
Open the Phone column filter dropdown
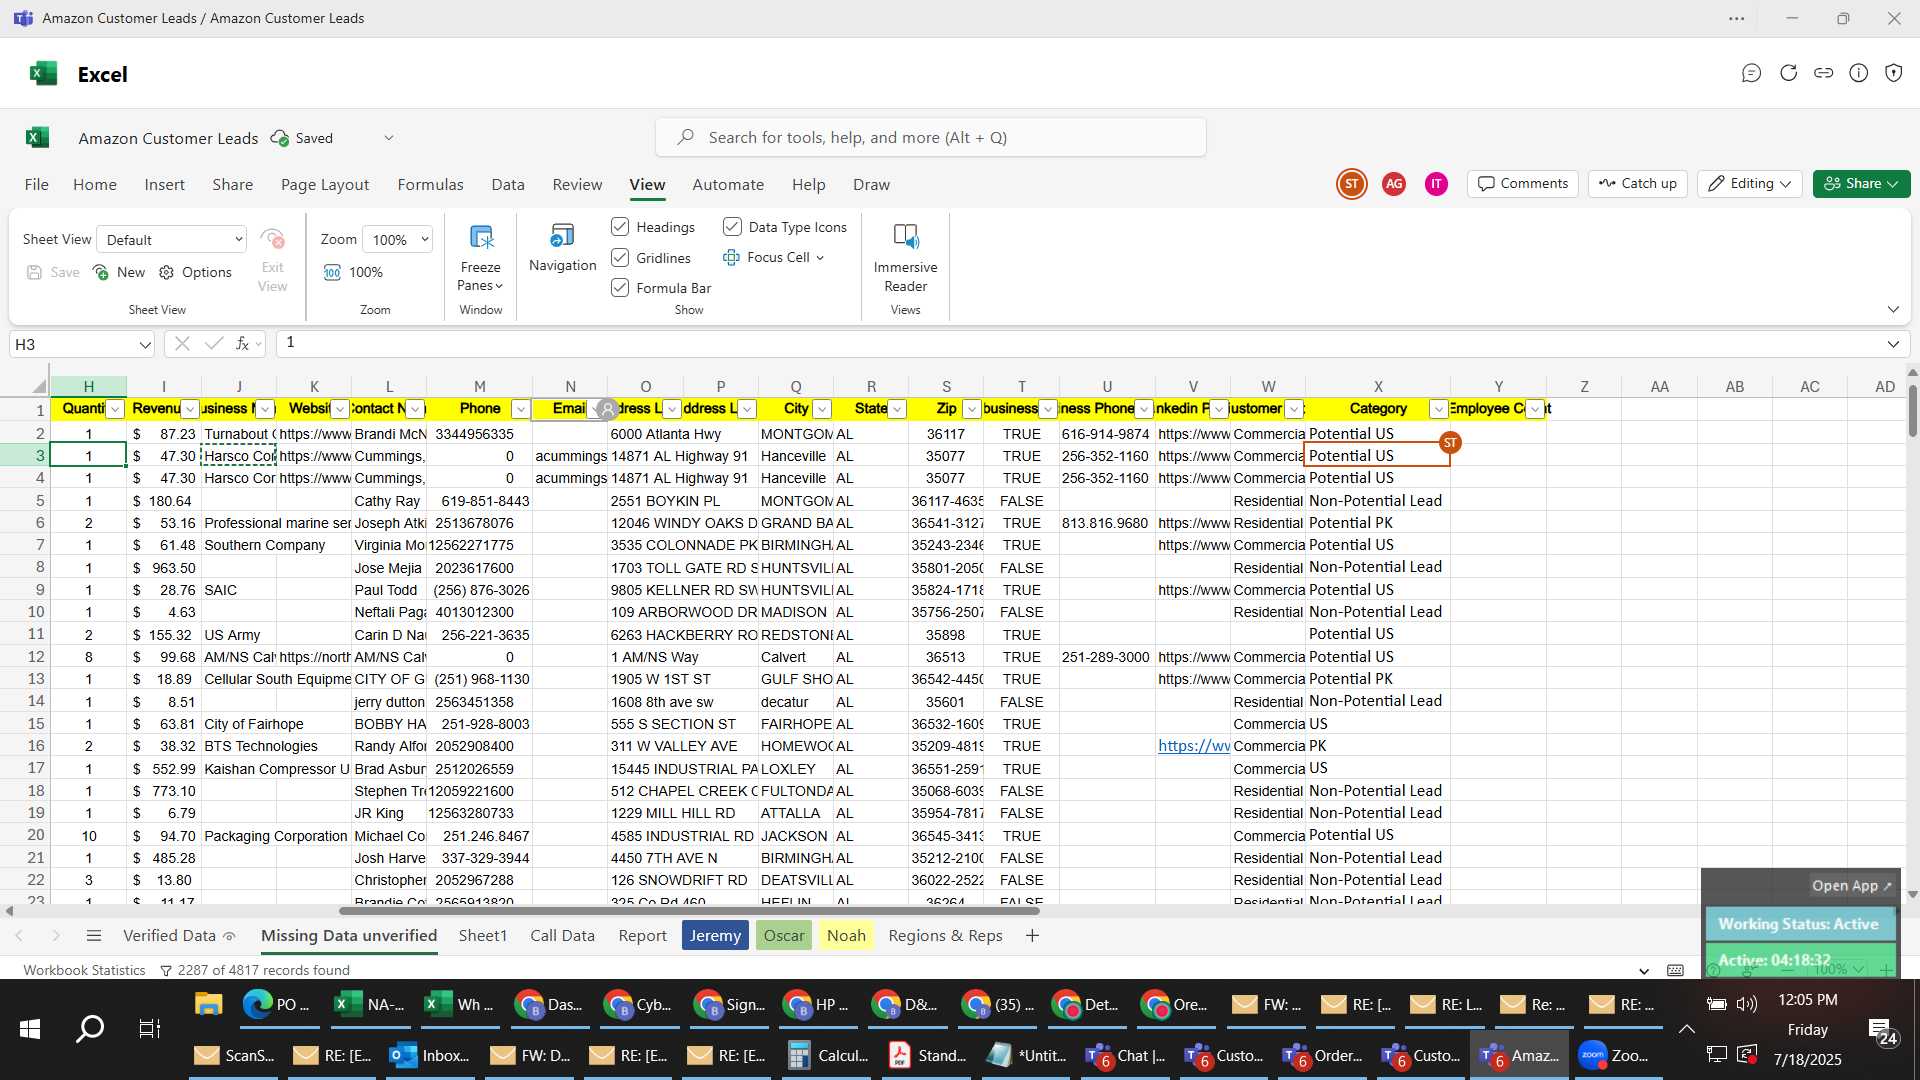coord(520,409)
